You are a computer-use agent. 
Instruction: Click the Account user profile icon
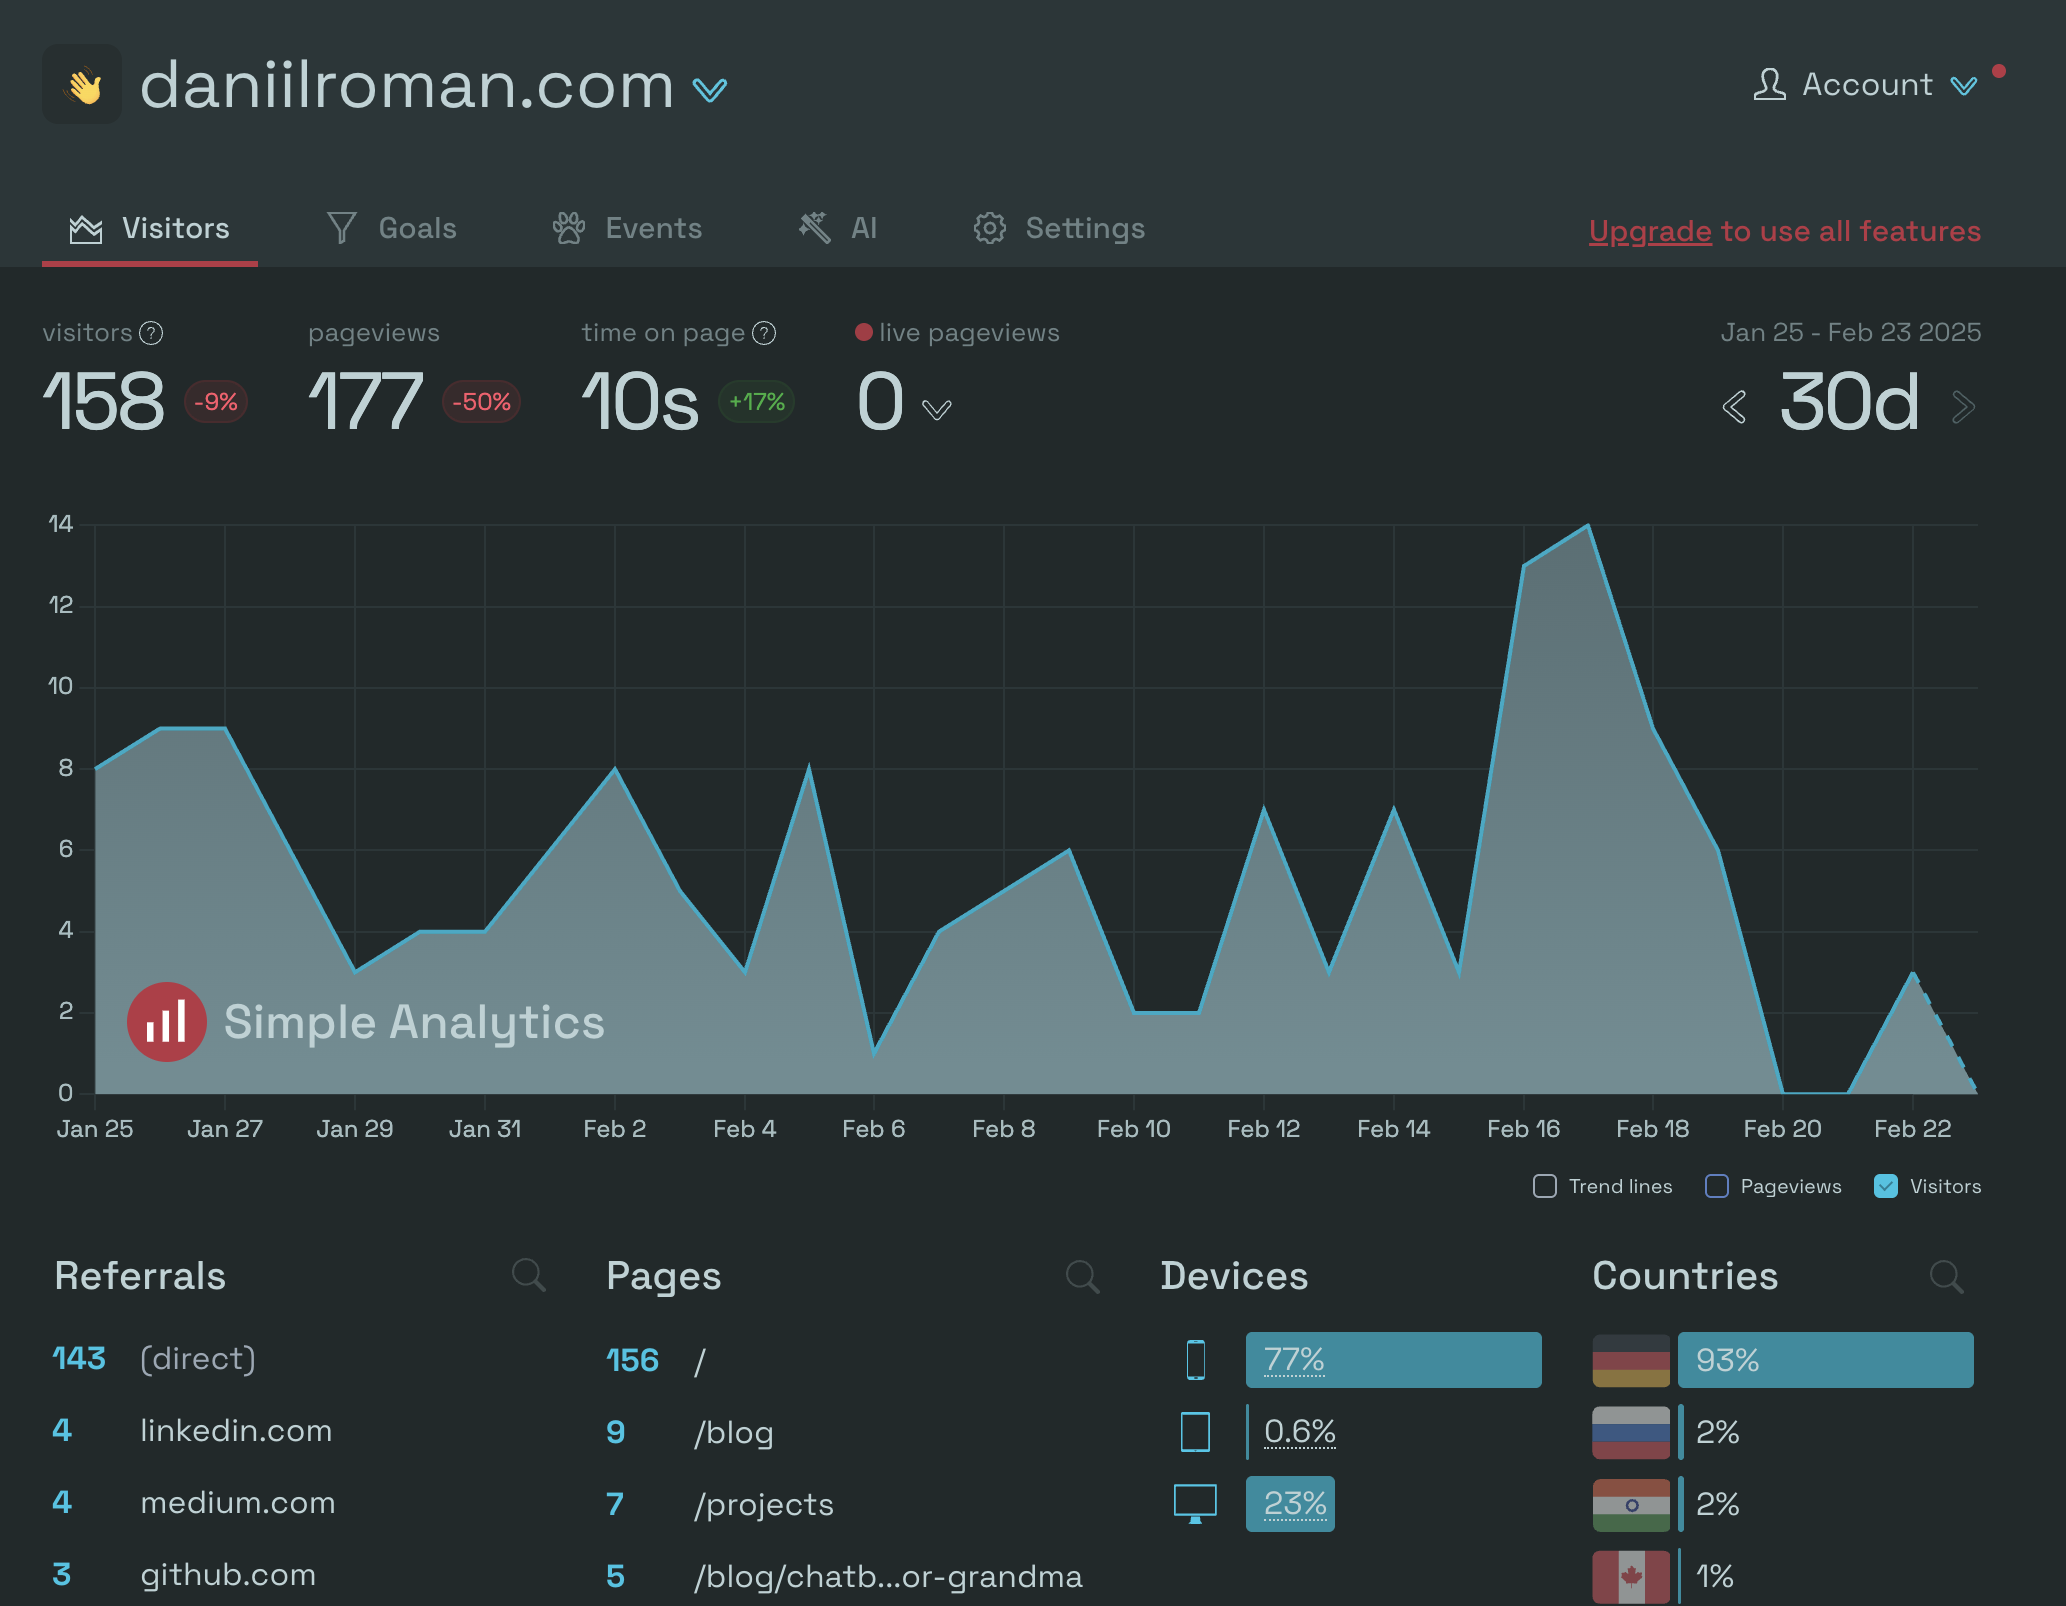tap(1769, 84)
